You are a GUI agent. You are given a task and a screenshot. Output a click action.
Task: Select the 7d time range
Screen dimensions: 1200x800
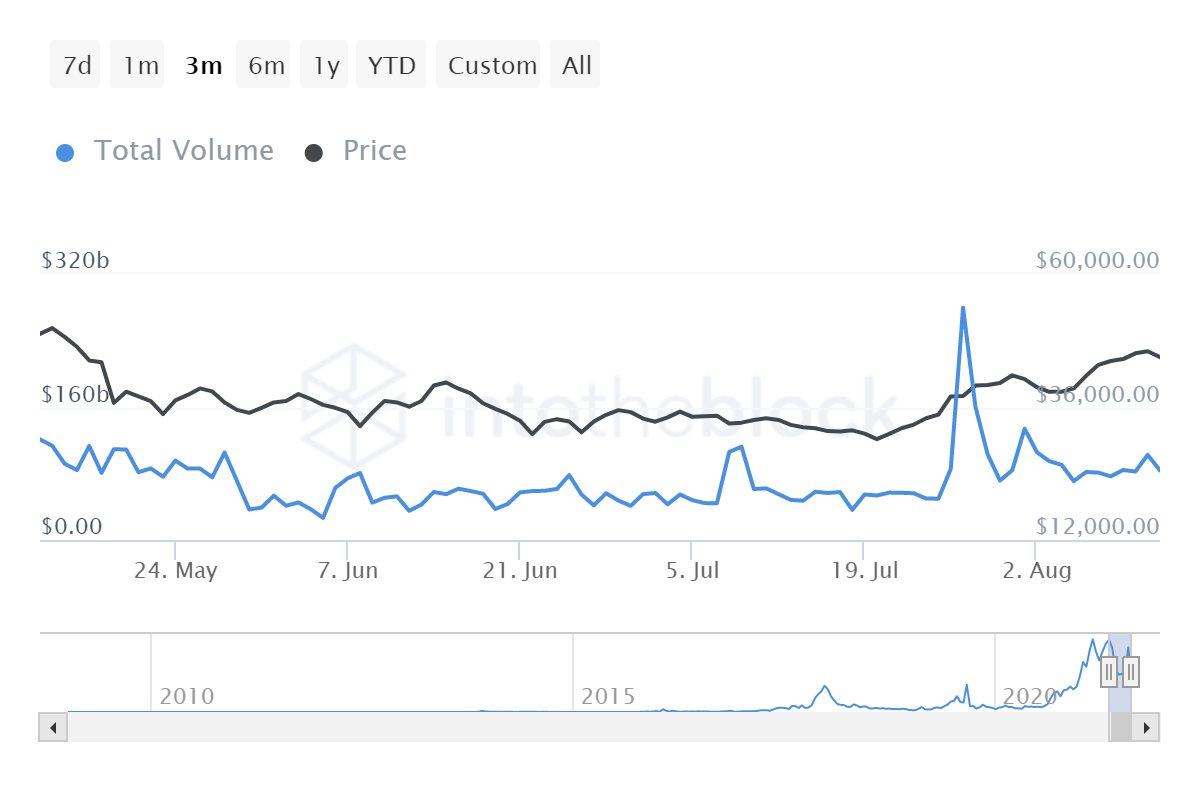pos(76,65)
